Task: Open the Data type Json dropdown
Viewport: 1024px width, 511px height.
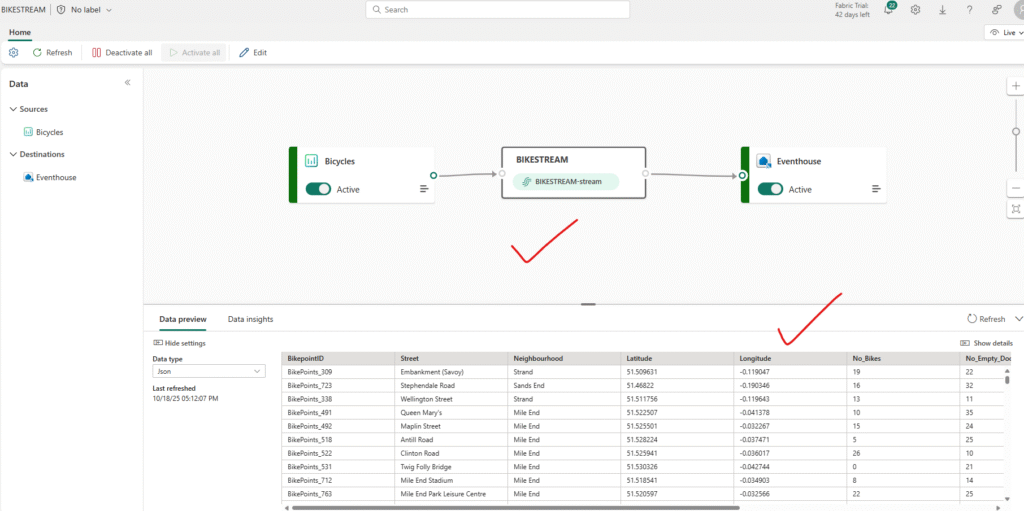Action: (208, 371)
